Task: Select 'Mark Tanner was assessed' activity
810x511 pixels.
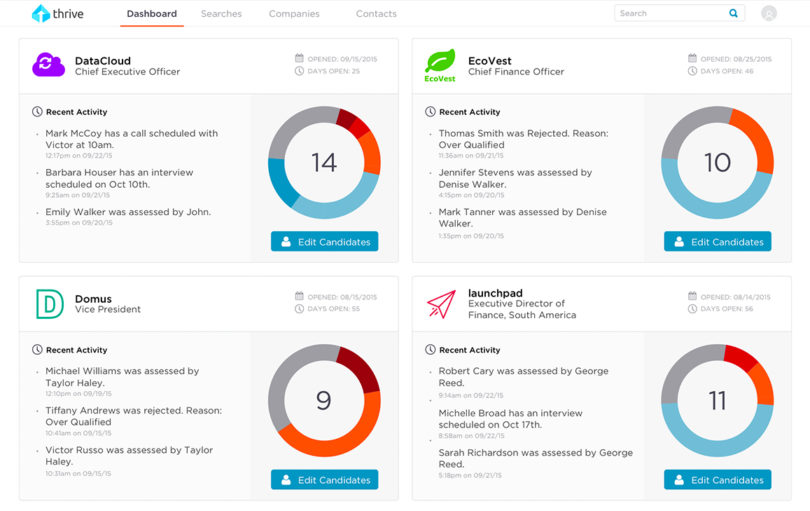Action: (522, 223)
